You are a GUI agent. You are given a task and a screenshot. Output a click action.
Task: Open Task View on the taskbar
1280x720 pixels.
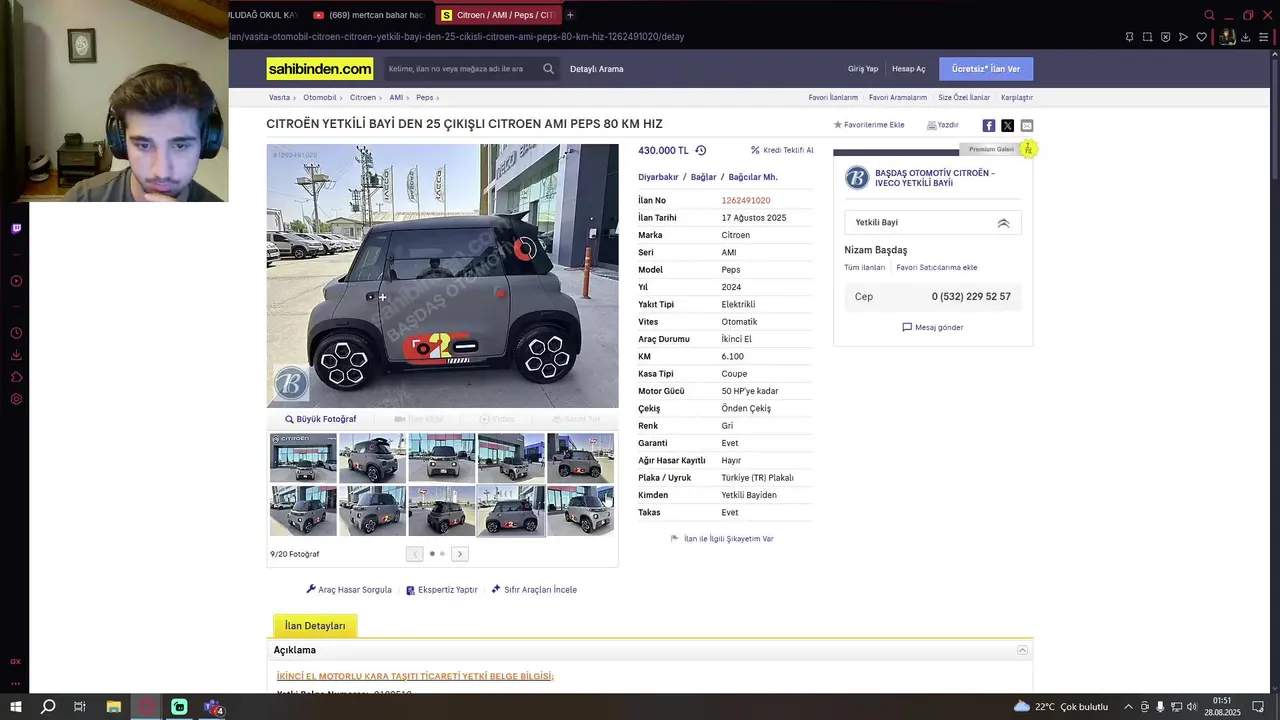point(80,707)
